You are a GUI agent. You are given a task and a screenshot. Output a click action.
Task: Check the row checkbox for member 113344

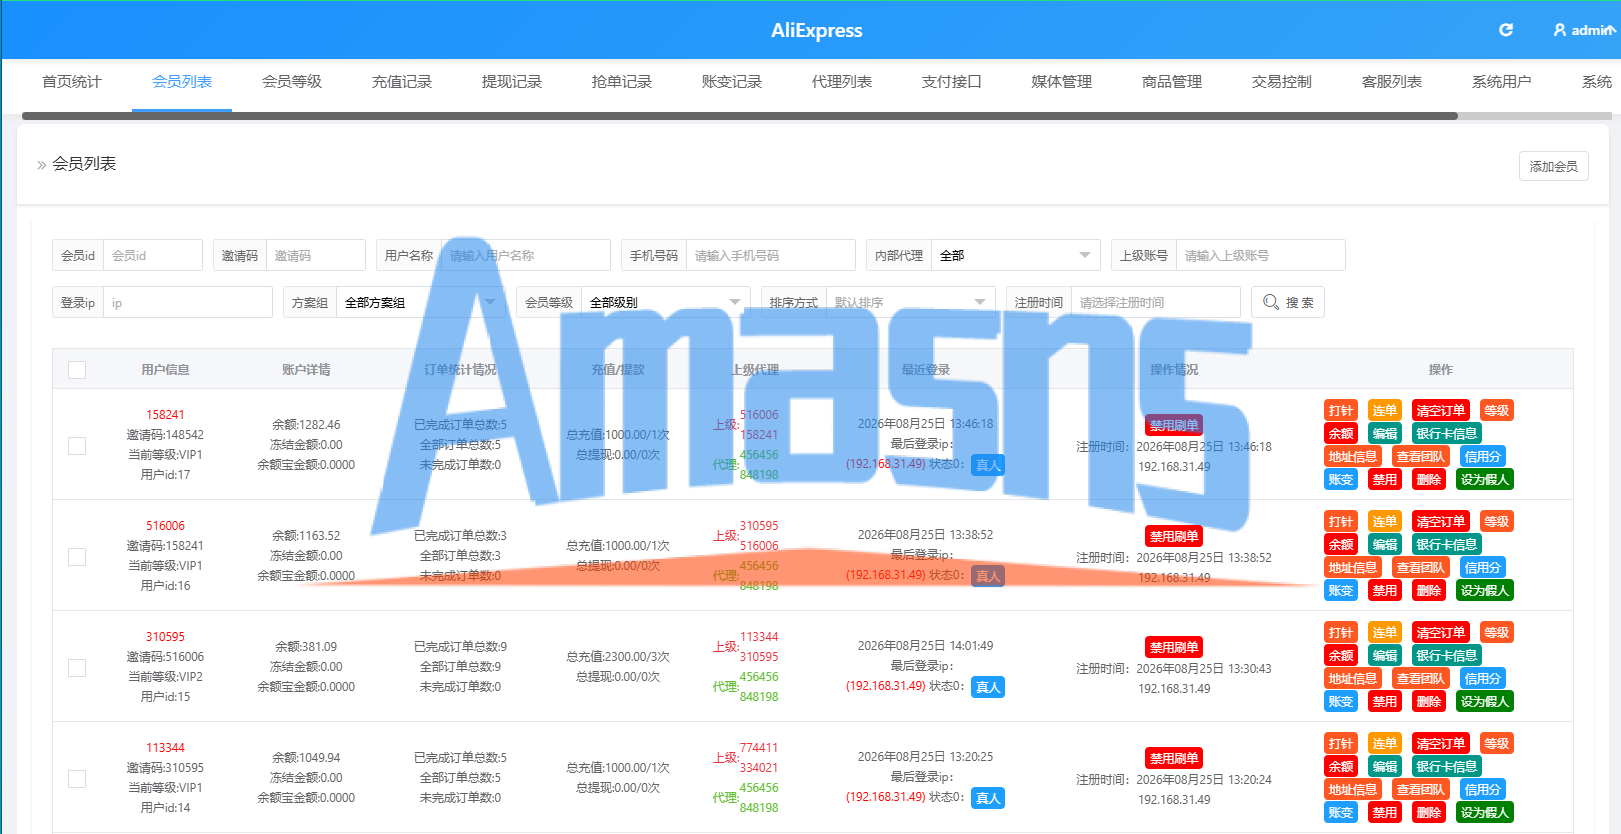77,778
